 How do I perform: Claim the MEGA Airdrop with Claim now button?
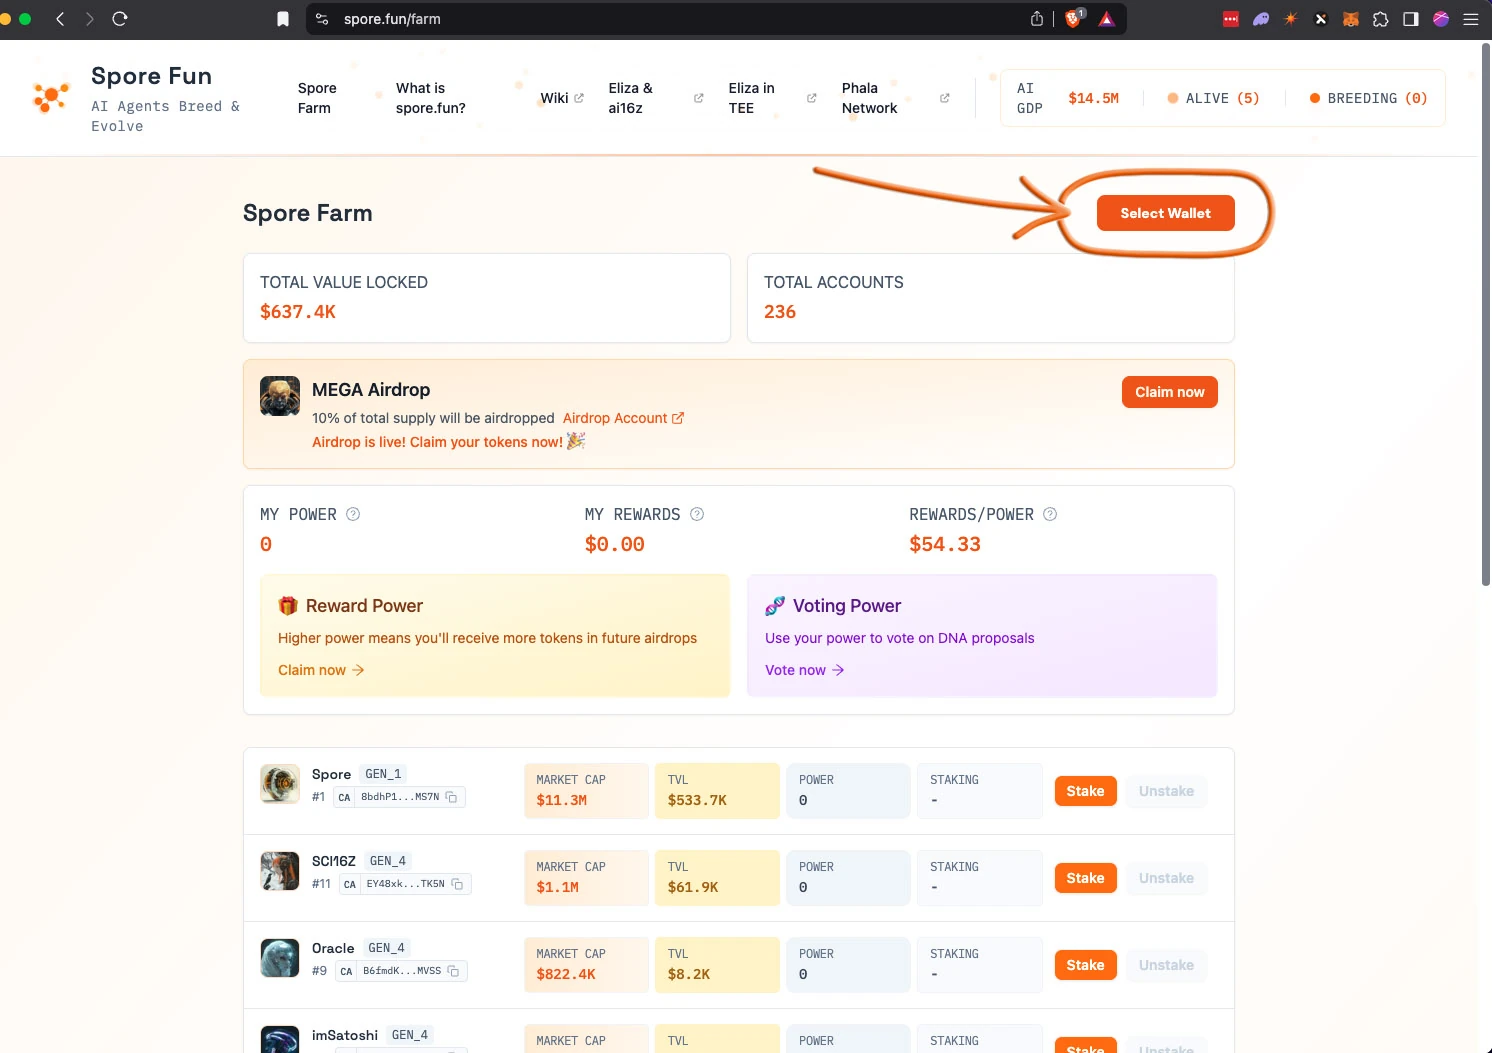[x=1170, y=392]
